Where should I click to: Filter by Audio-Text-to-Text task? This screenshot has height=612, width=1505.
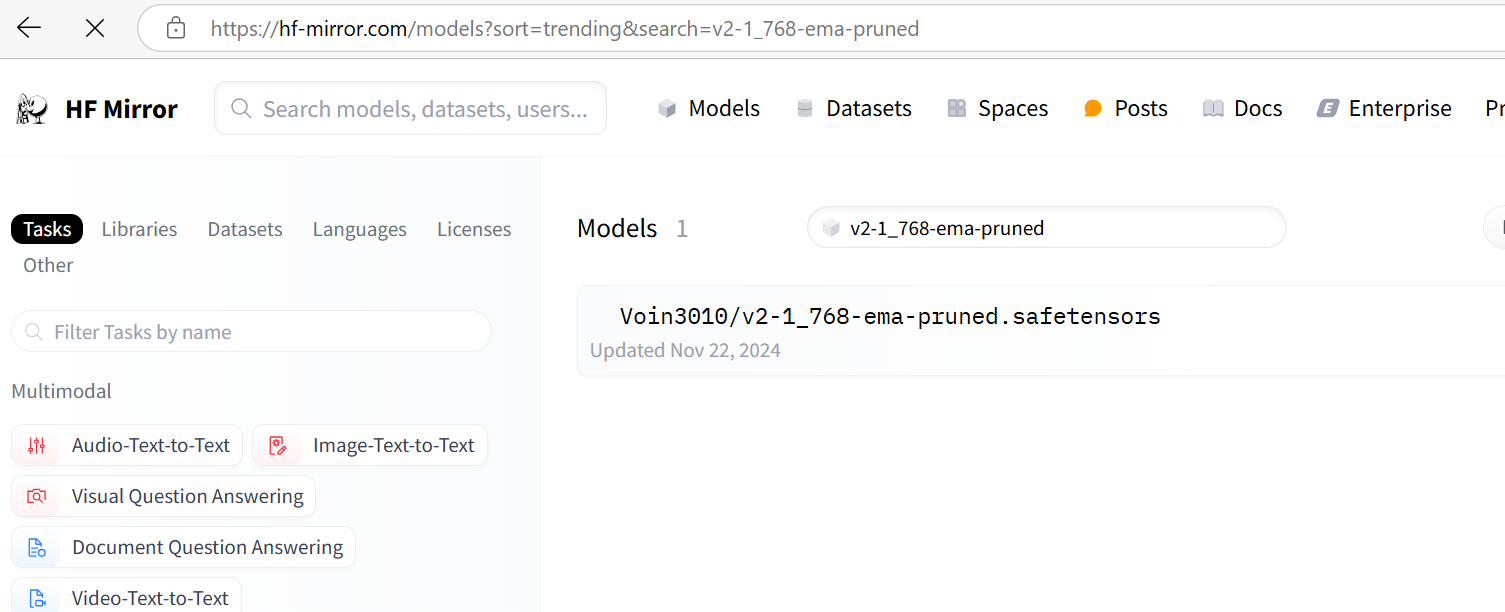[127, 445]
